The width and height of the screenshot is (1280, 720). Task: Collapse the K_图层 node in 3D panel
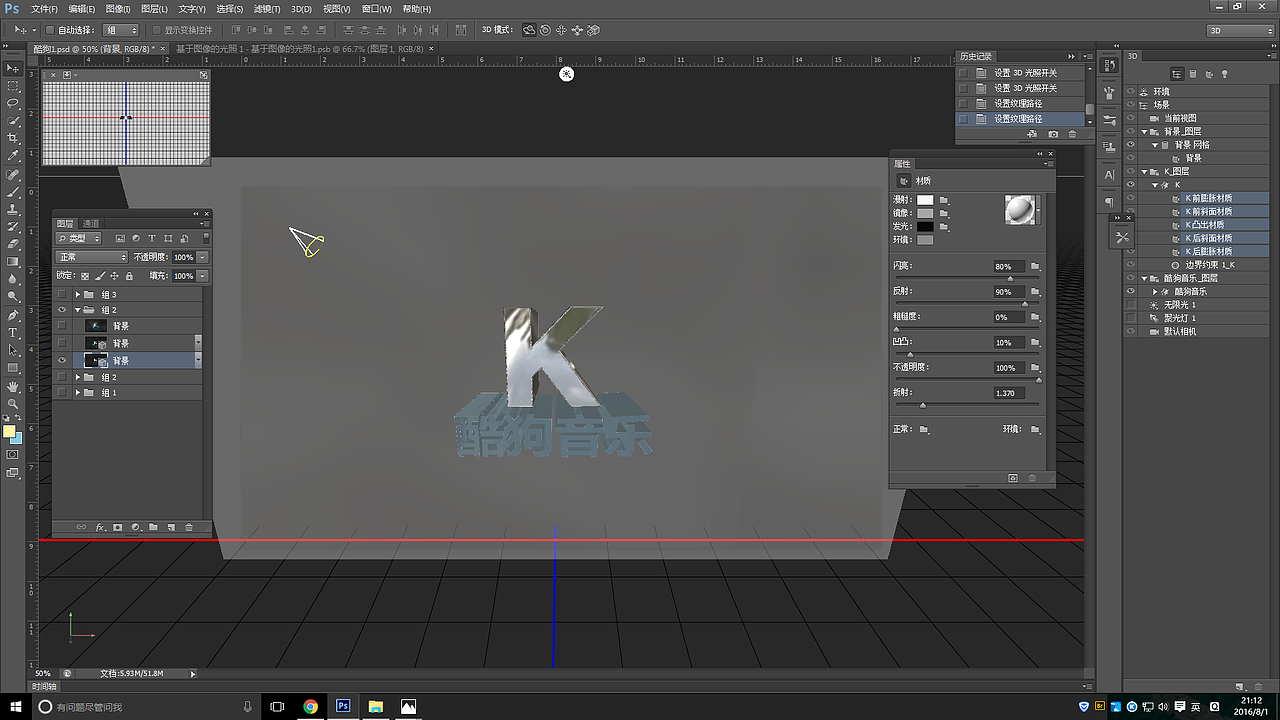pos(1145,171)
